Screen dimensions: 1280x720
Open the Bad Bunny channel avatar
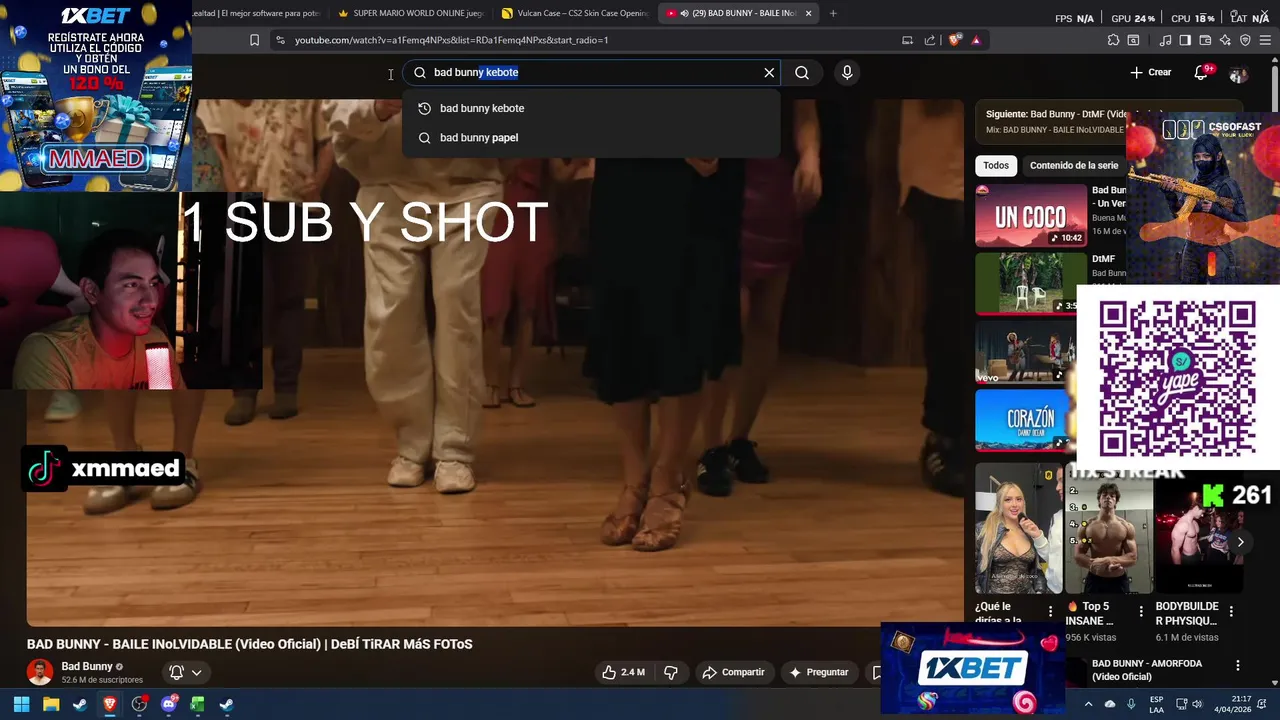point(40,672)
